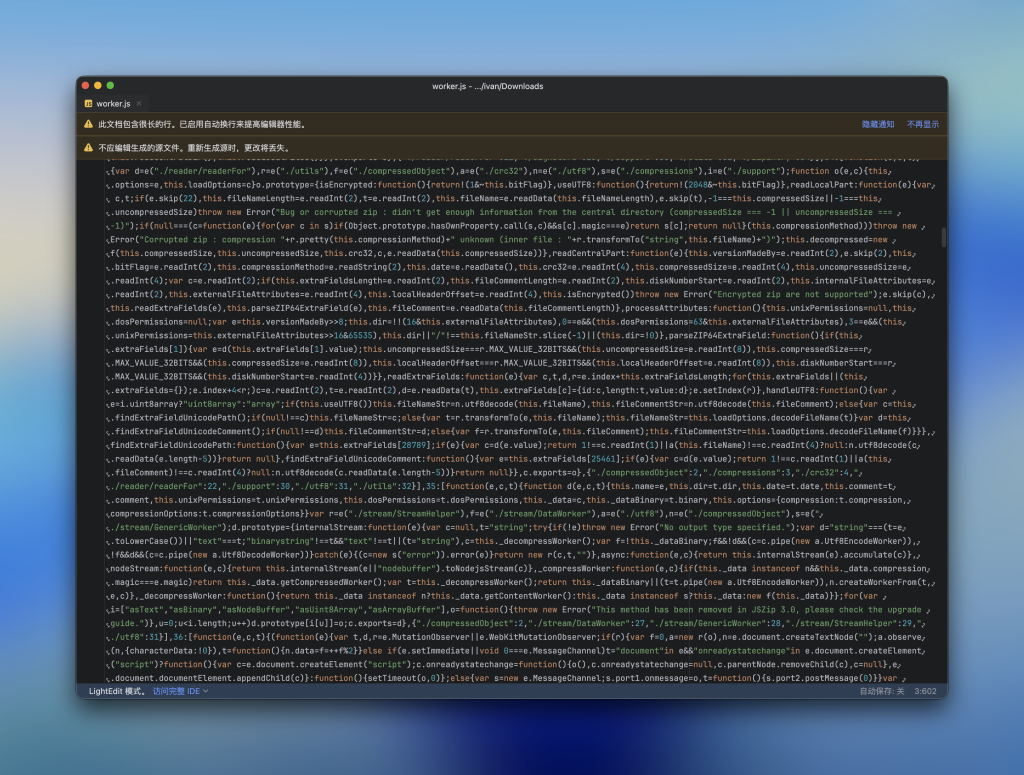Click LightEdit 模式 status label
1024x775 pixels.
118,690
